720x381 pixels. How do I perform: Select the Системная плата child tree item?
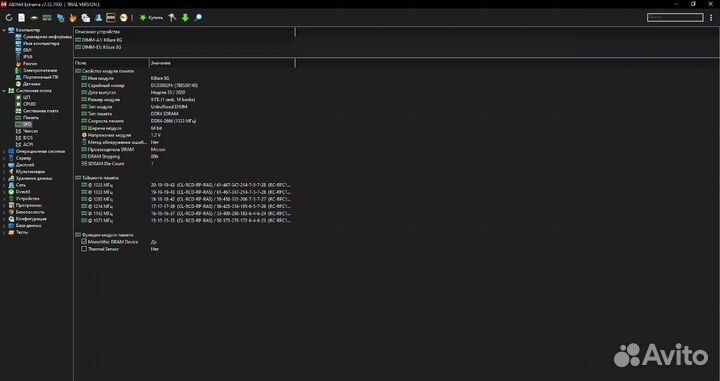click(40, 111)
